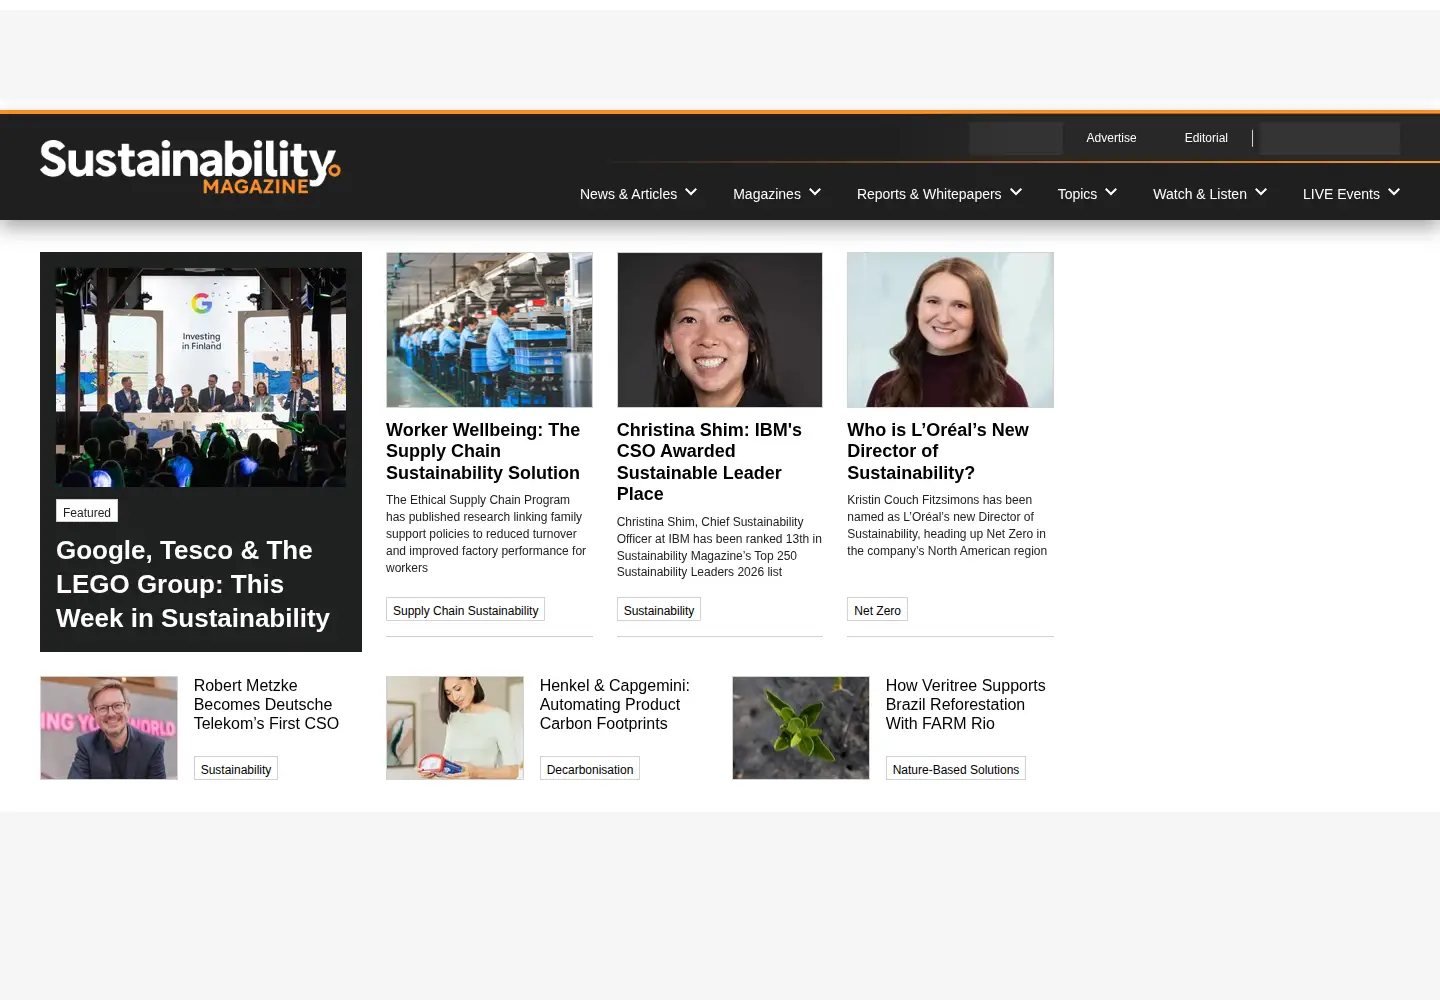1440x1000 pixels.
Task: Select the Supply Chain Sustainability tag
Action: (465, 610)
